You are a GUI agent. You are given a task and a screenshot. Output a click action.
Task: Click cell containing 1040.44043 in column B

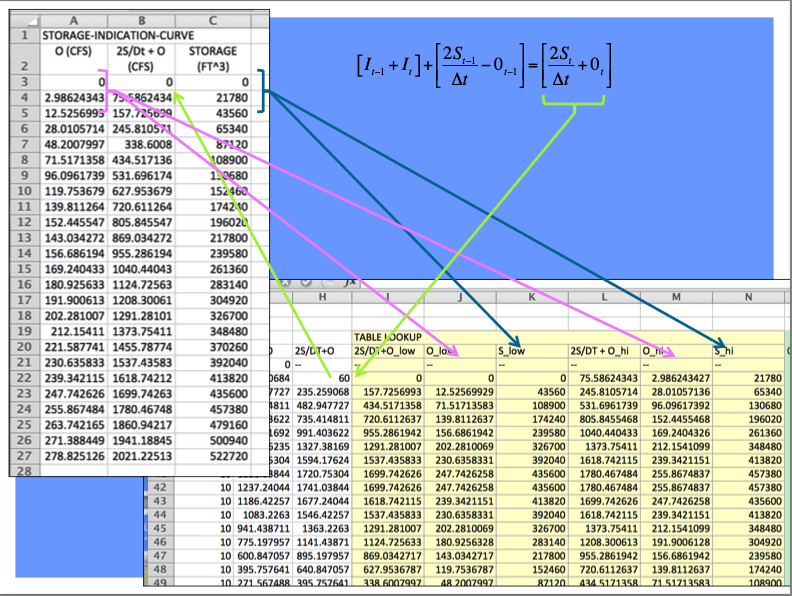[x=141, y=269]
